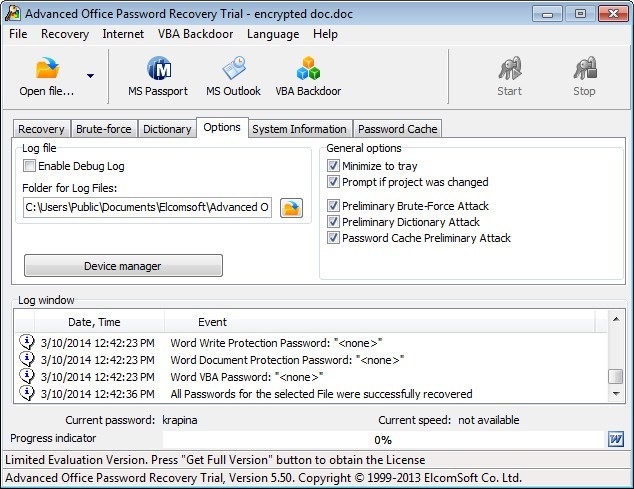
Task: Switch to the Brute-force tab
Action: click(104, 129)
